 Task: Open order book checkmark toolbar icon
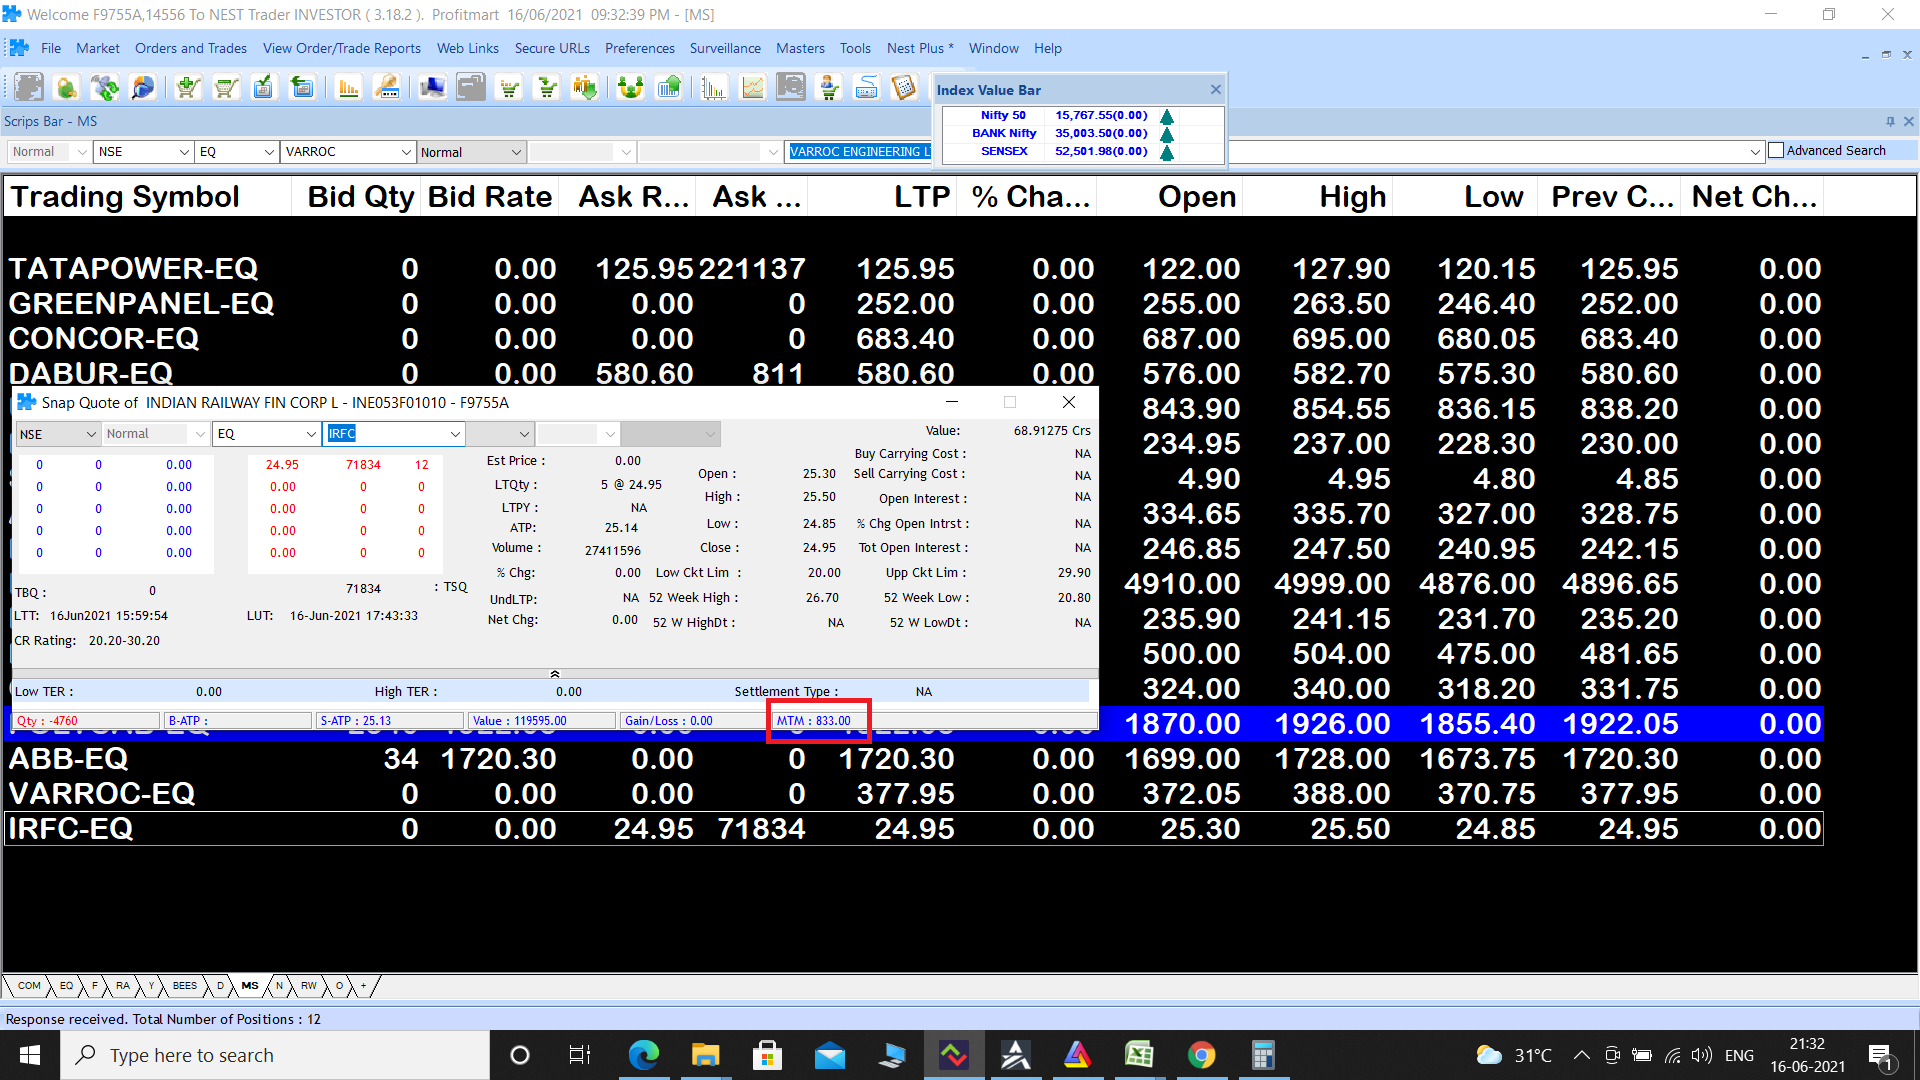263,88
